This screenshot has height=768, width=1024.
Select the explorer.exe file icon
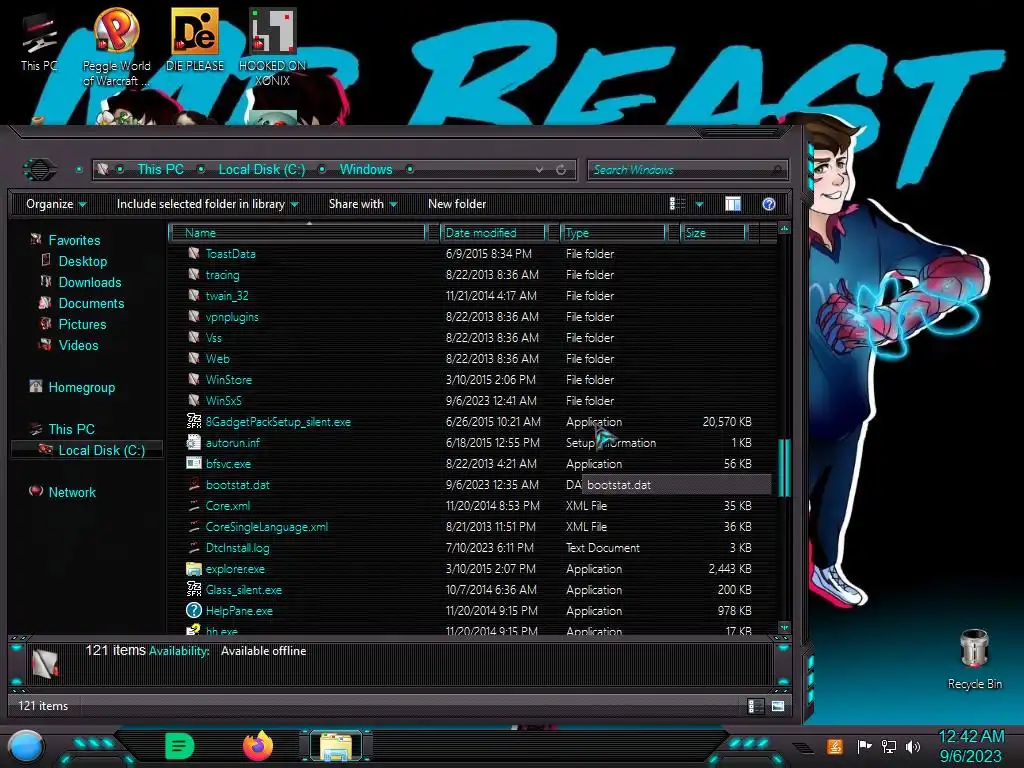pos(194,568)
